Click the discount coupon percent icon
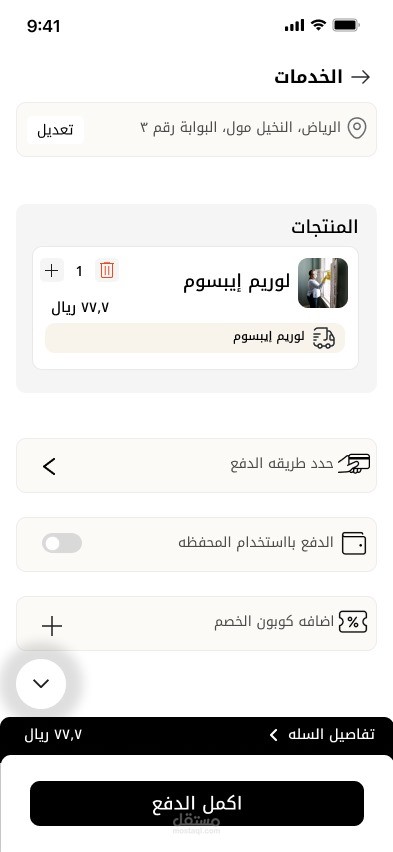This screenshot has width=393, height=852. point(353,622)
